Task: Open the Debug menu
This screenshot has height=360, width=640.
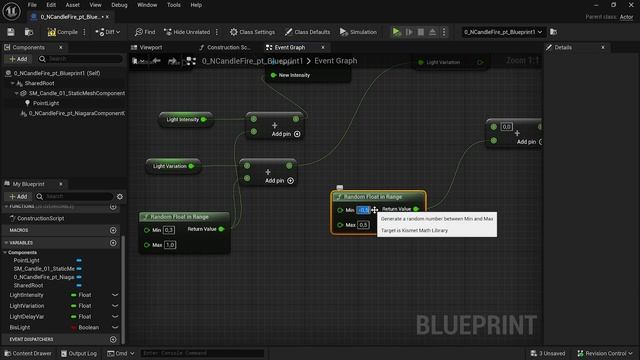Action: 119,5
